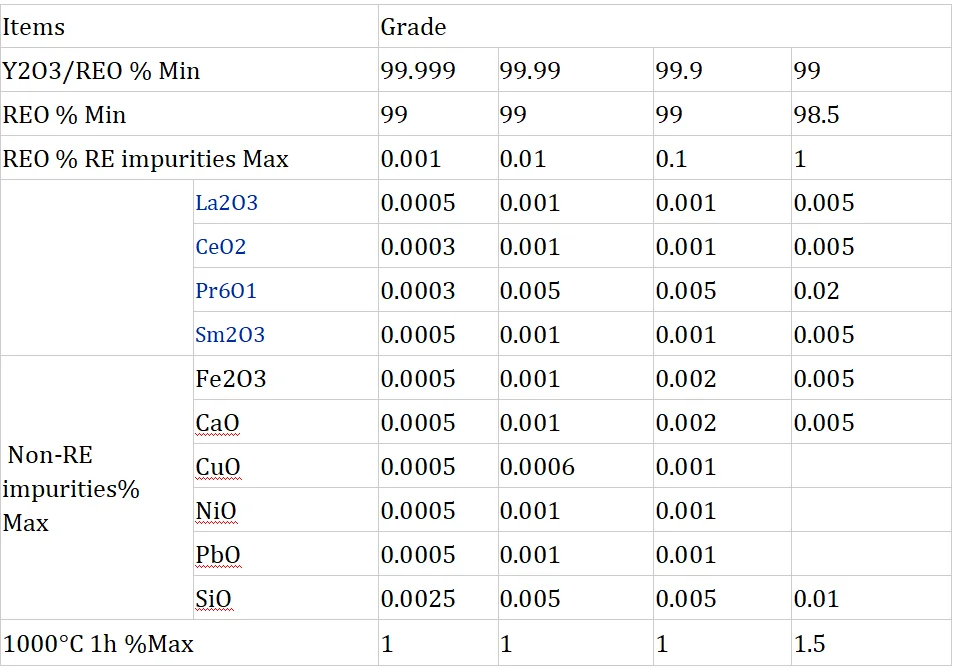Click the CaO row label
Screen dimensions: 954x669
(x=217, y=423)
